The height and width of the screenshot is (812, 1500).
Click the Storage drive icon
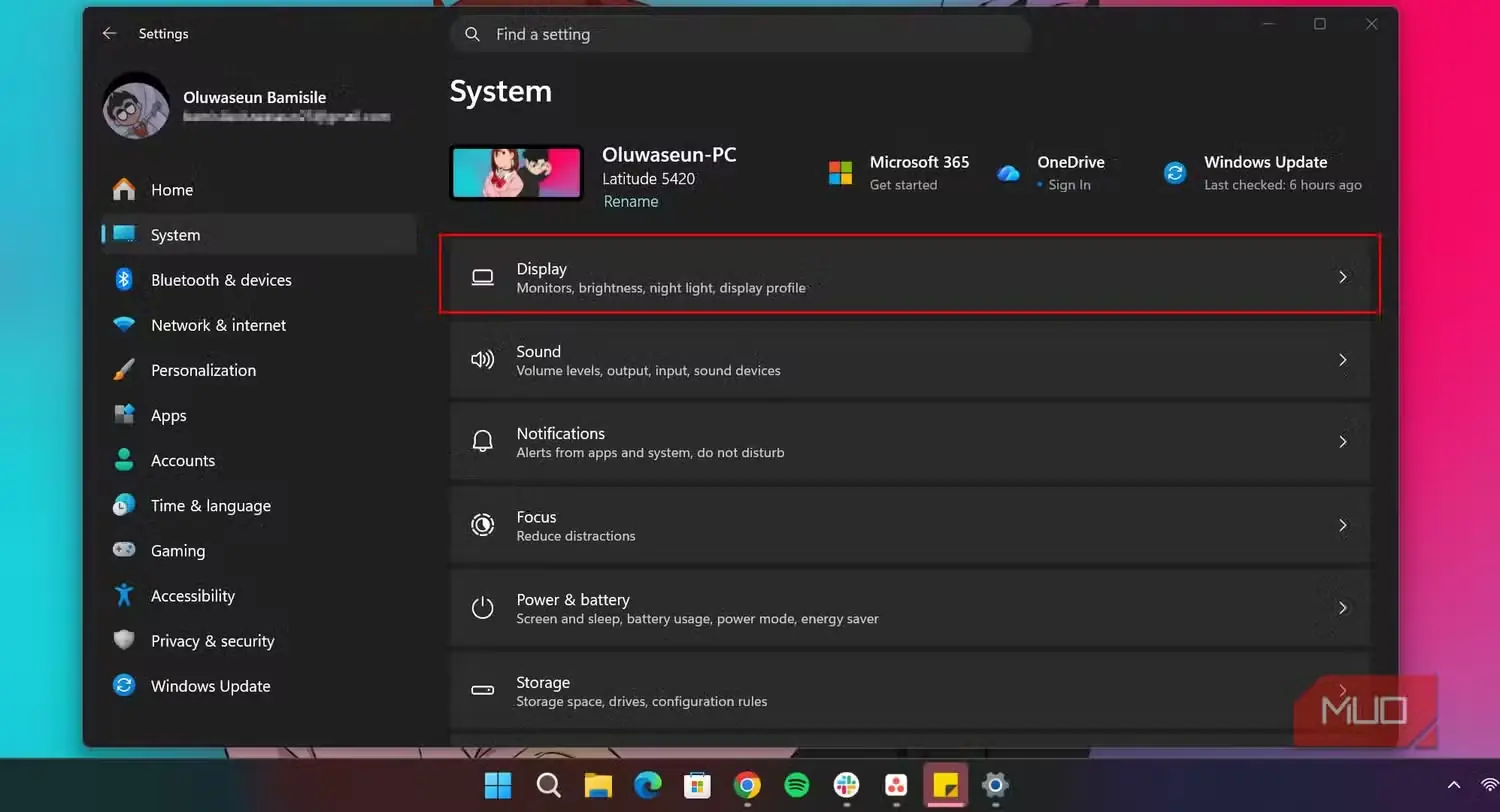pos(483,691)
